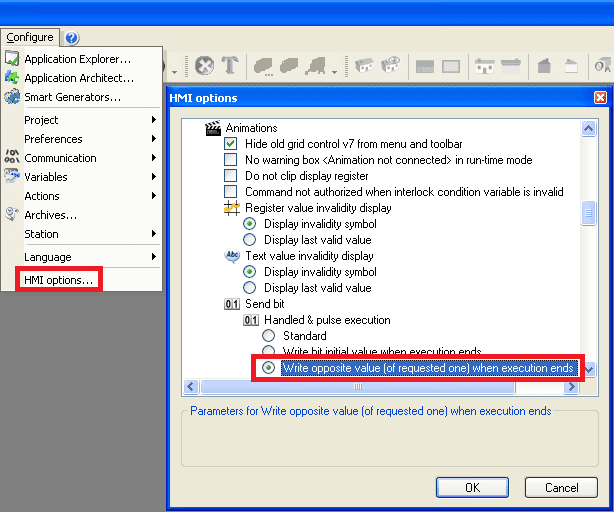This screenshot has width=614, height=512.
Task: Click the OK button
Action: (473, 487)
